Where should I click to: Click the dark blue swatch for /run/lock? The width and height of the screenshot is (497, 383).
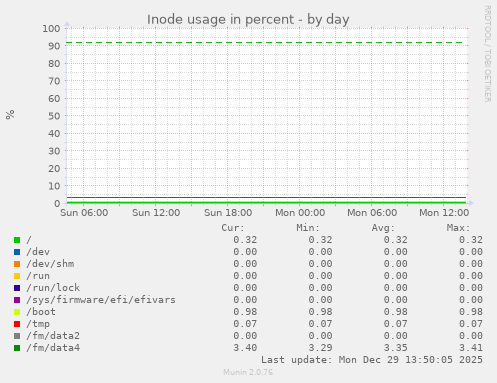17,288
